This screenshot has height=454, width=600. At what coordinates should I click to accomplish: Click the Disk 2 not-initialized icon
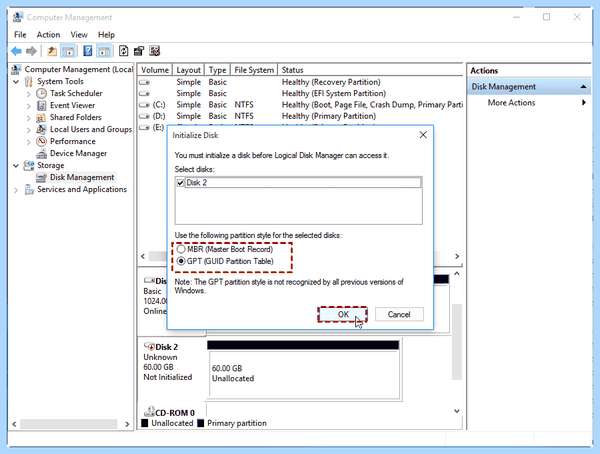[149, 346]
